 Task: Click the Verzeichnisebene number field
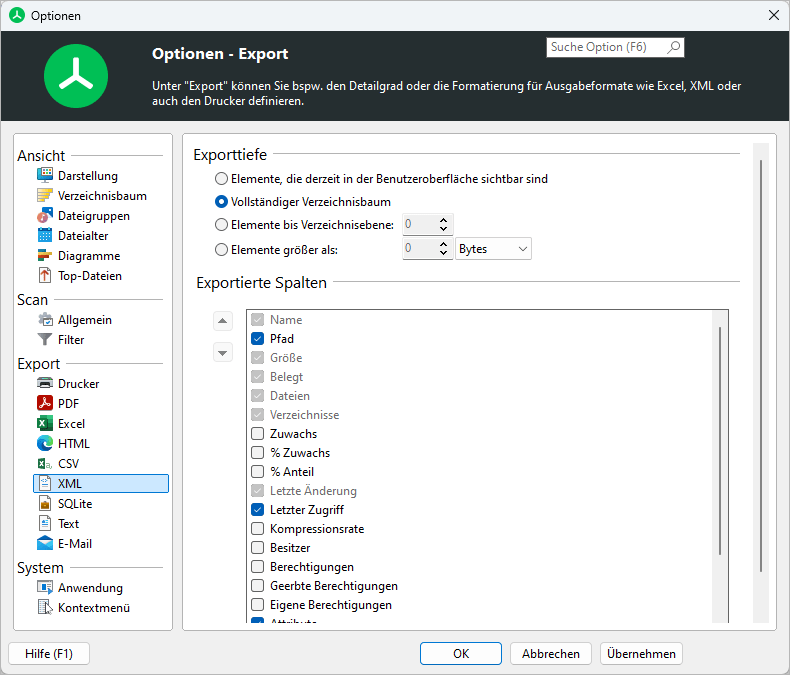[x=420, y=224]
